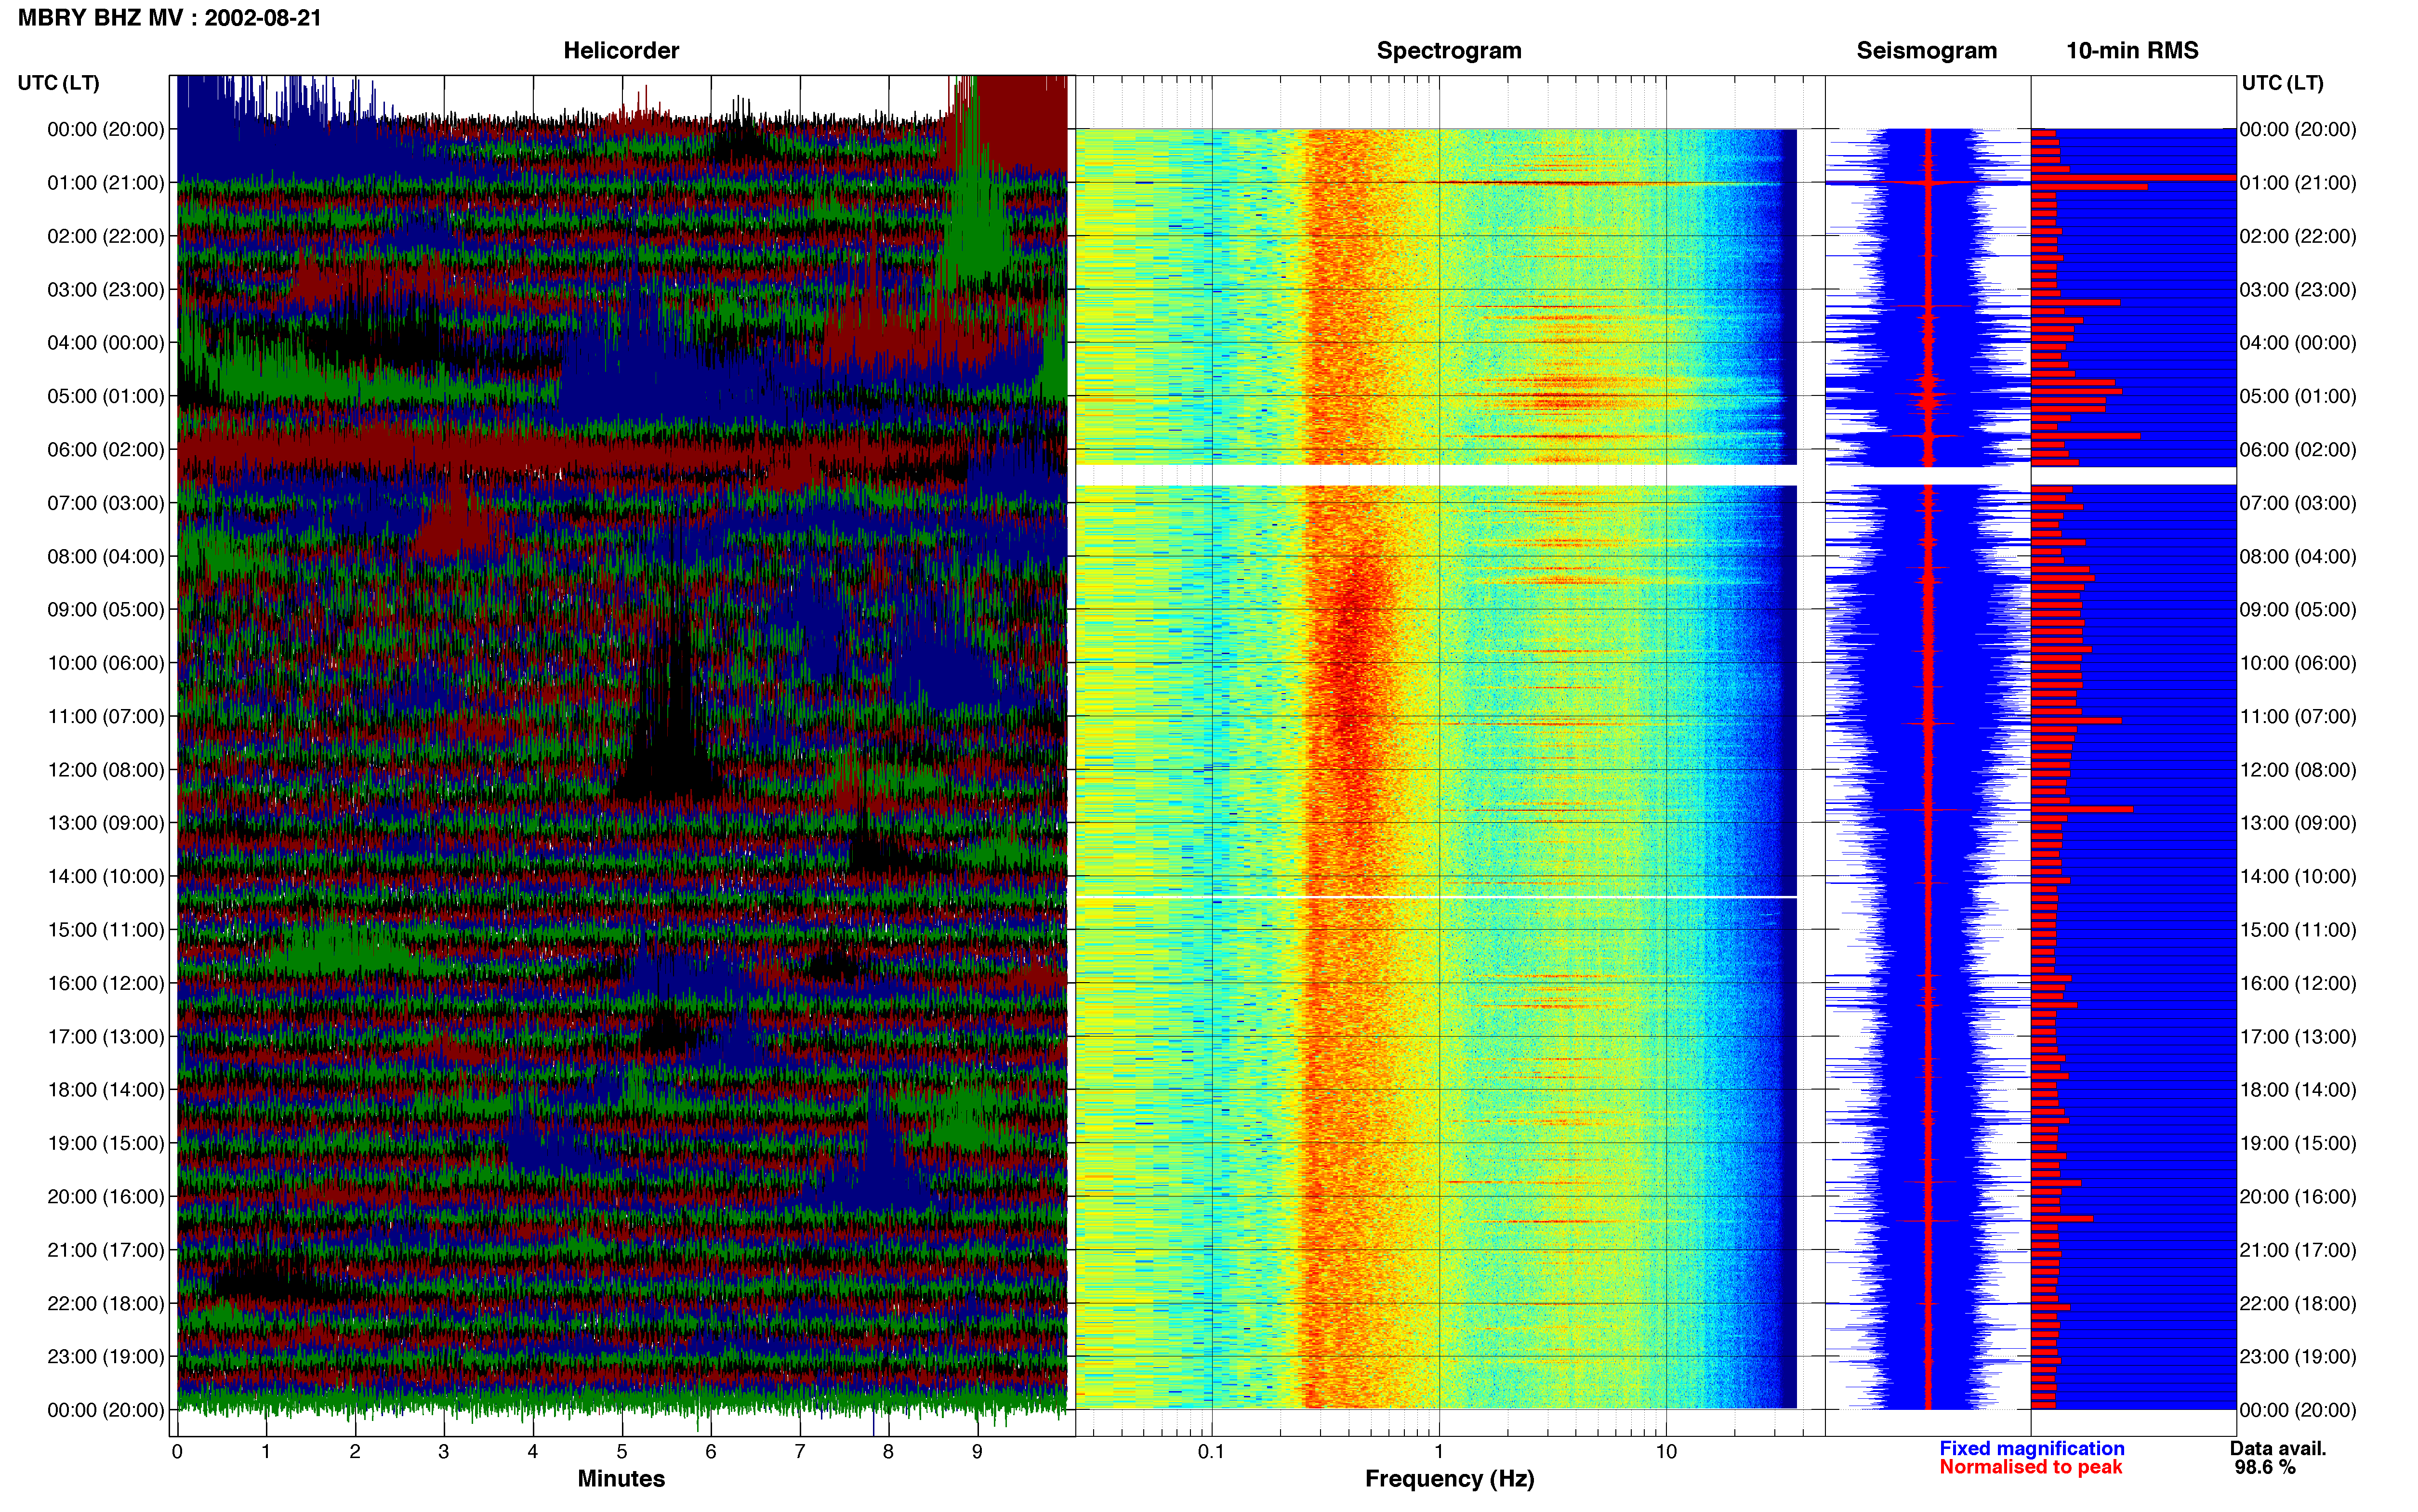Click the '3' tick on the Minutes axis
Image resolution: width=2418 pixels, height=1512 pixels.
444,1452
